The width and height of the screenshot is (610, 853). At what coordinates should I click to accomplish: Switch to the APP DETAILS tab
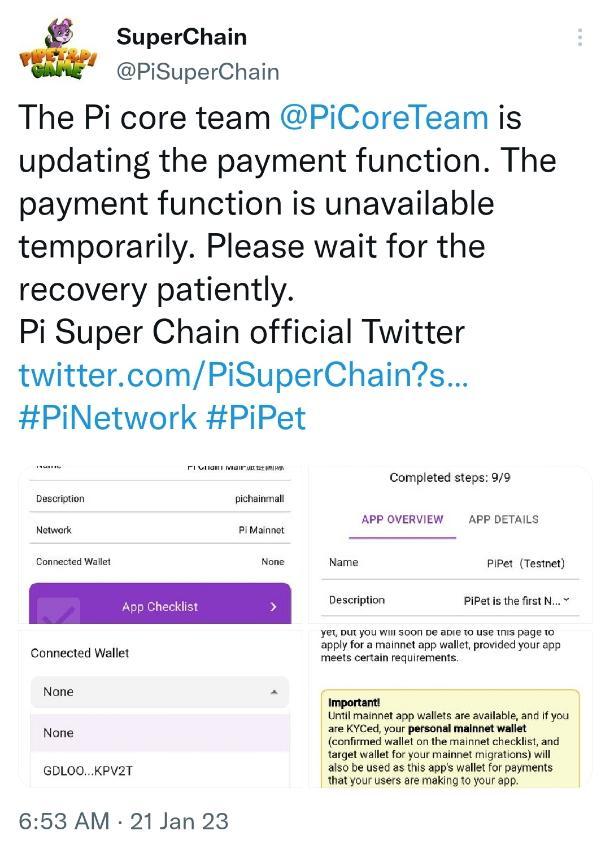coord(503,520)
